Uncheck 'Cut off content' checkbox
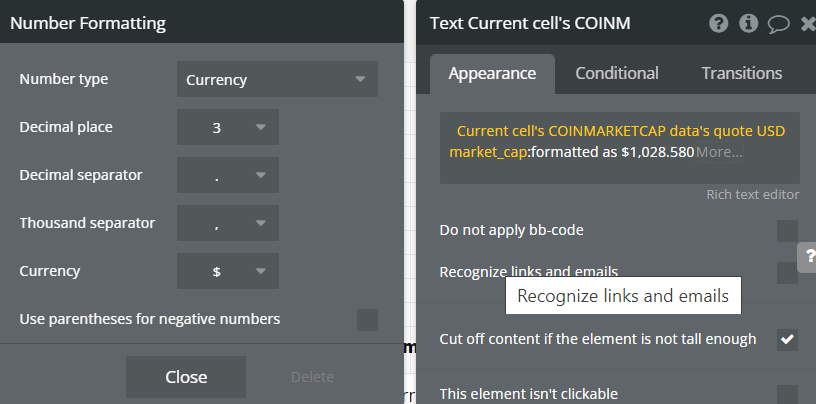The width and height of the screenshot is (816, 404). coord(788,339)
